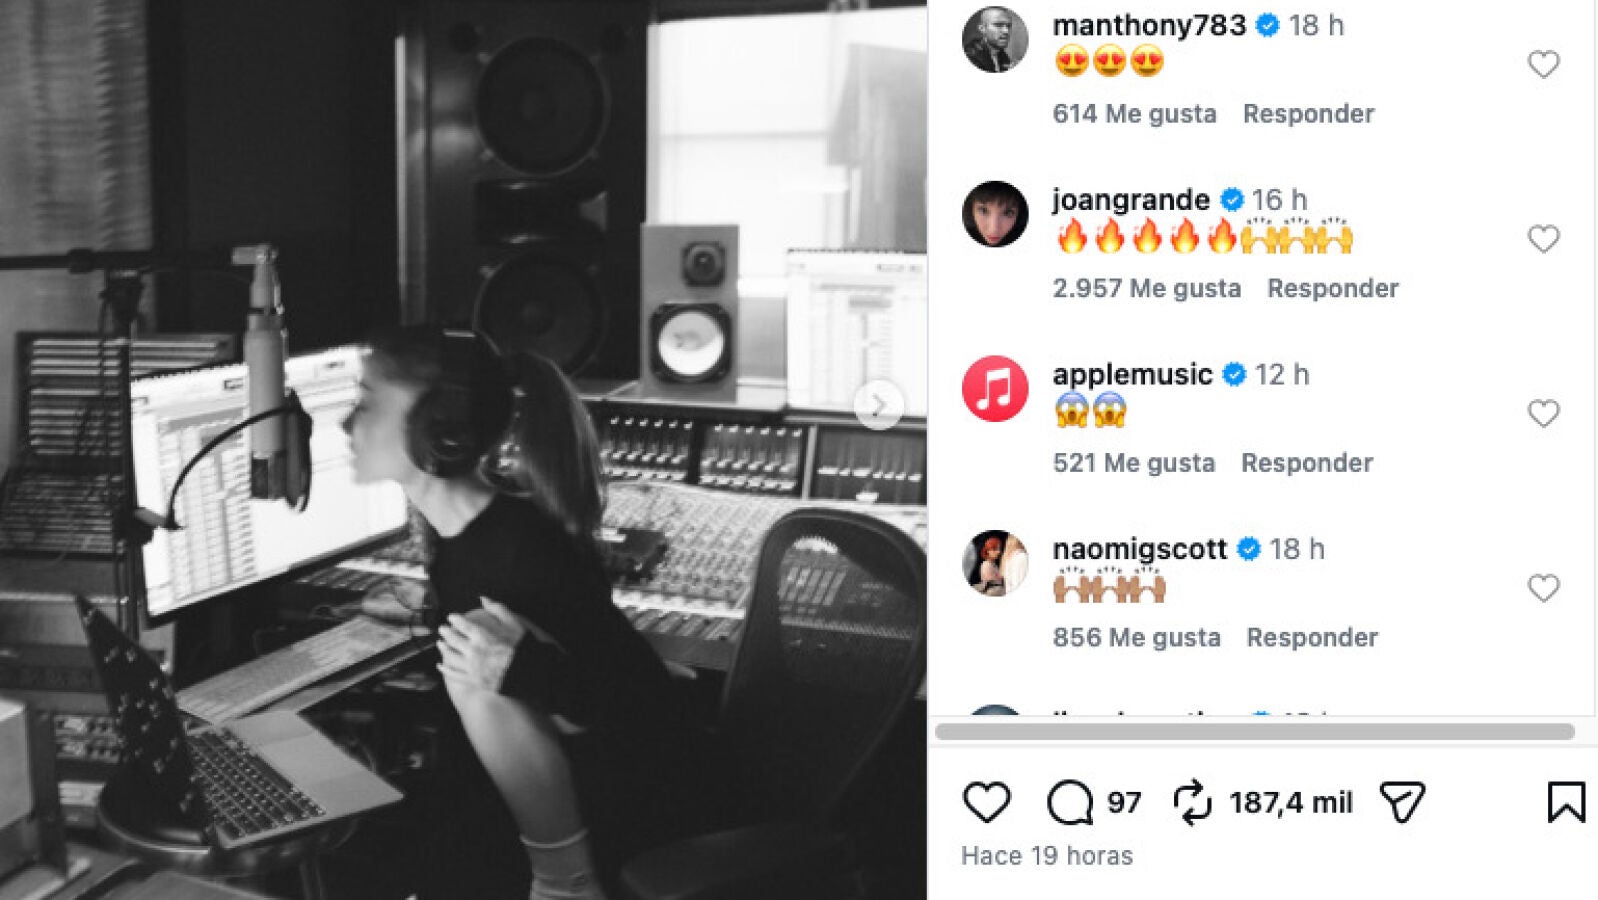Click the horizontal scrollbar below comments
The image size is (1598, 900).
pyautogui.click(x=1254, y=732)
